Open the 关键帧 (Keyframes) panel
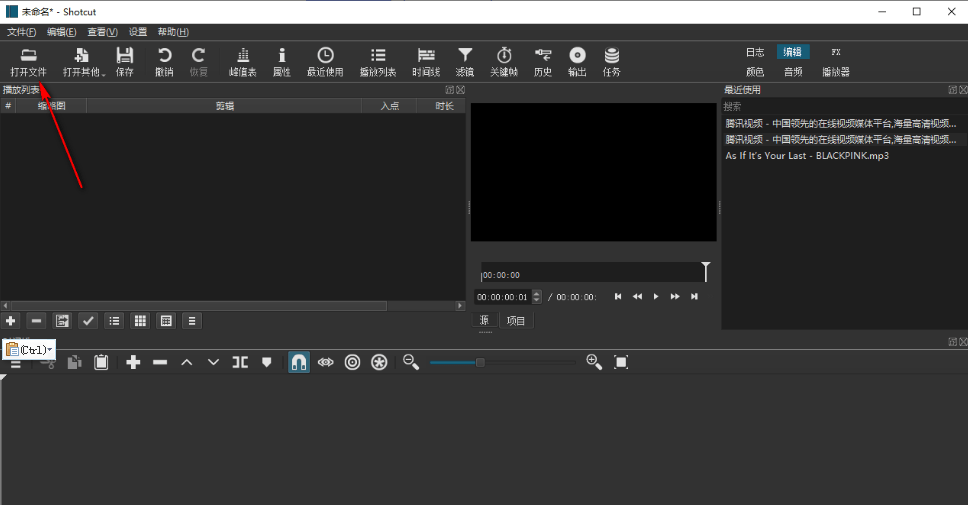 click(x=504, y=56)
